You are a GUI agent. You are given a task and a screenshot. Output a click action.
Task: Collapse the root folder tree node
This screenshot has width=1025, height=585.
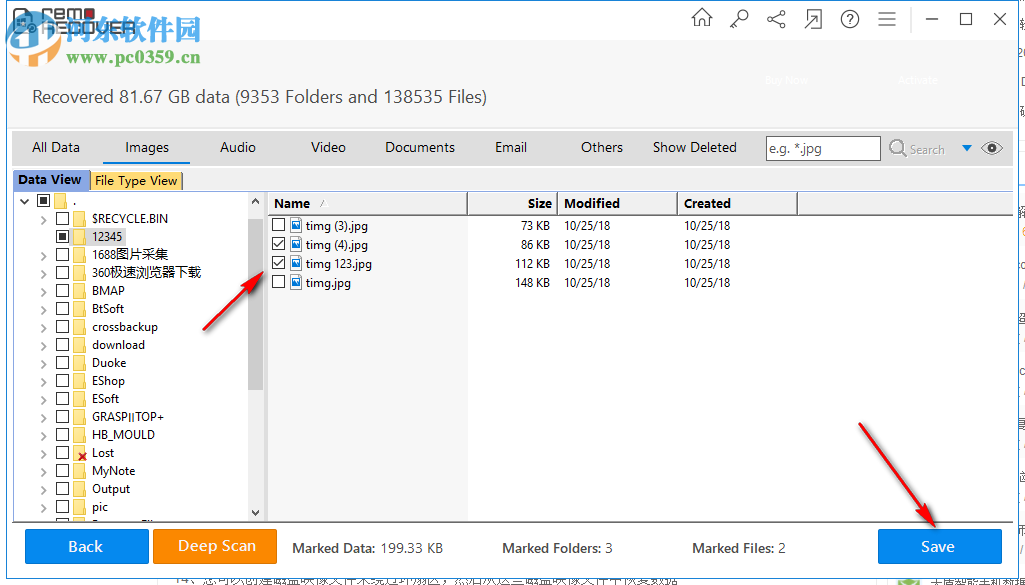coord(25,201)
